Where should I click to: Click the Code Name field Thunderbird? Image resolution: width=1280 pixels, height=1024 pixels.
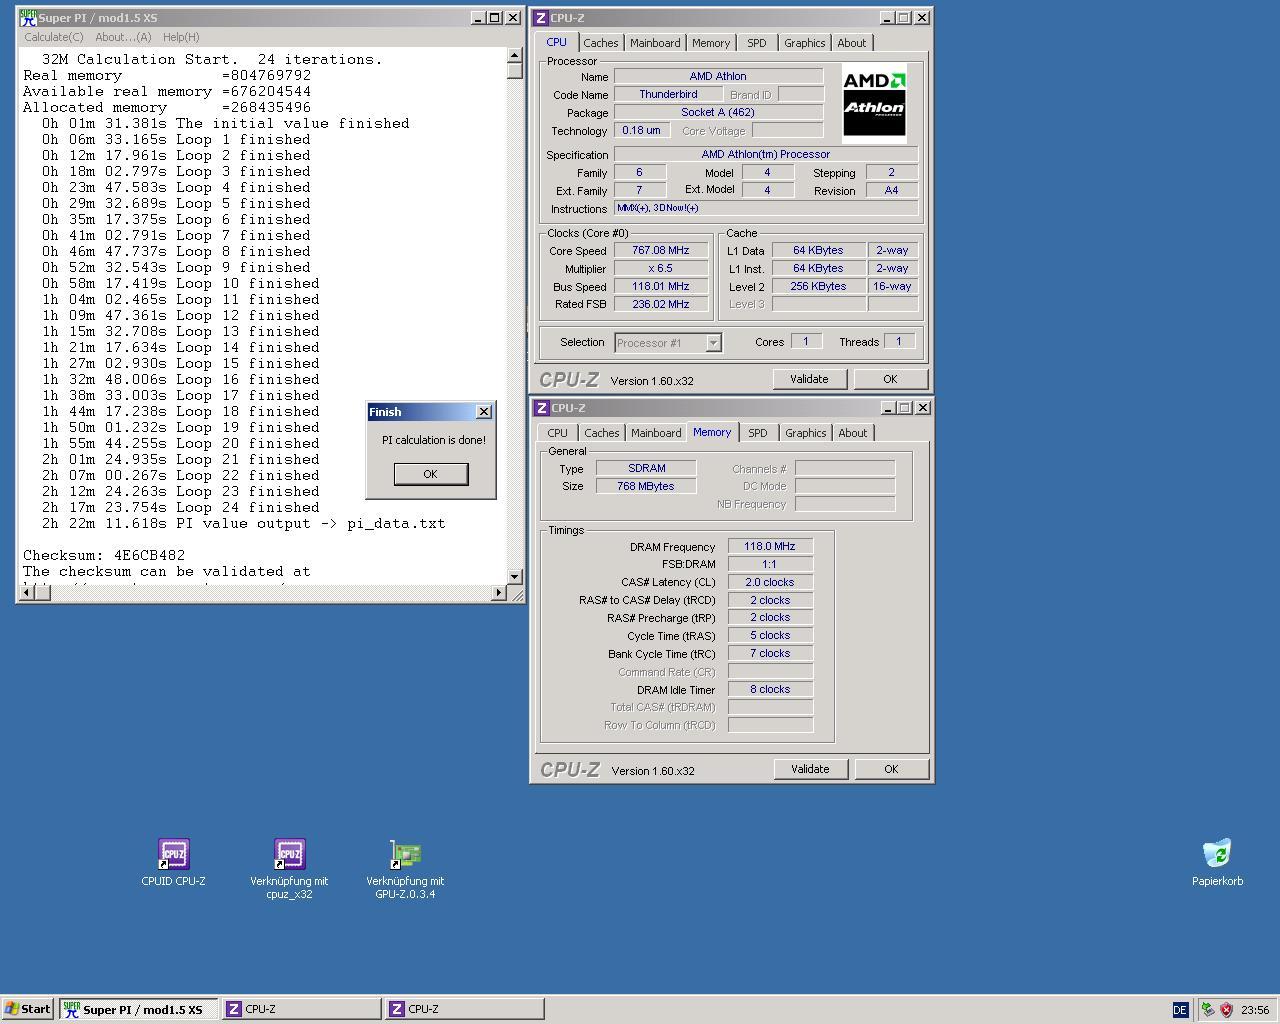tap(668, 94)
